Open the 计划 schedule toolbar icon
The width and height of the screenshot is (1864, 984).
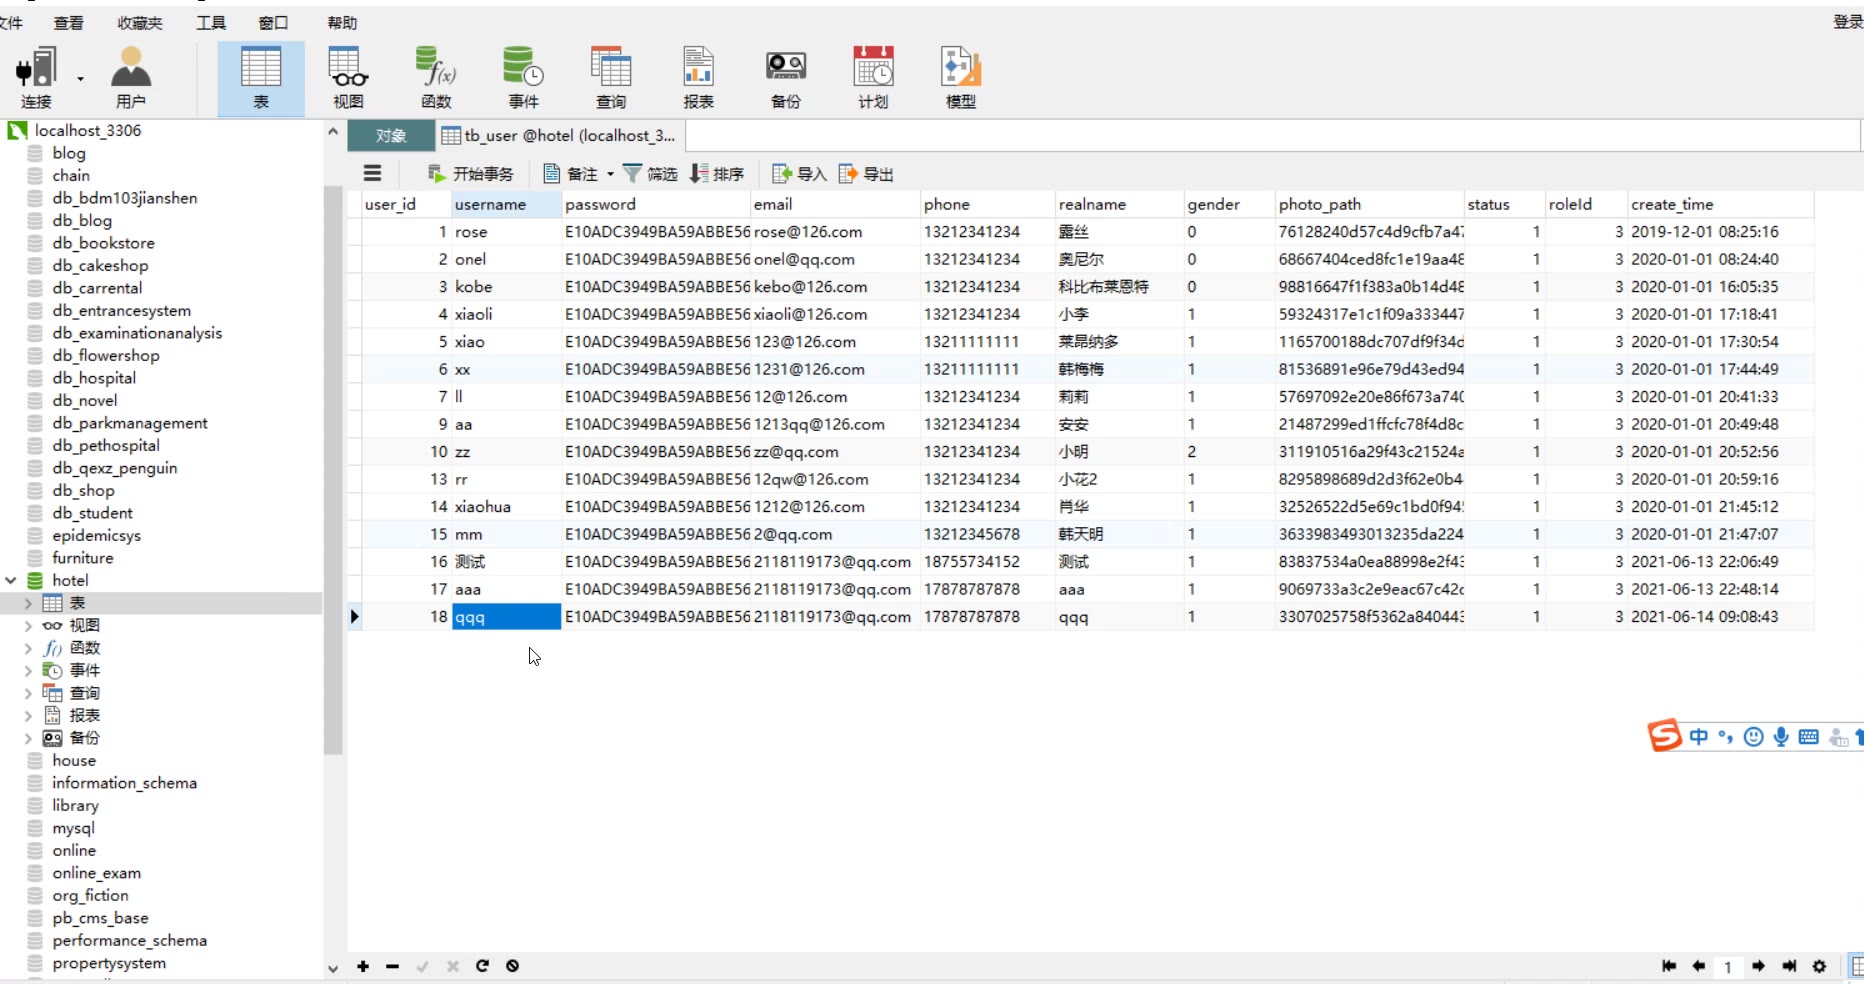pyautogui.click(x=873, y=78)
